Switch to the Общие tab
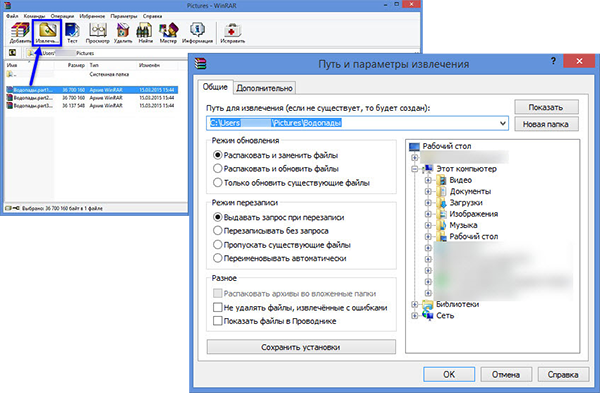600x393 pixels. (215, 87)
